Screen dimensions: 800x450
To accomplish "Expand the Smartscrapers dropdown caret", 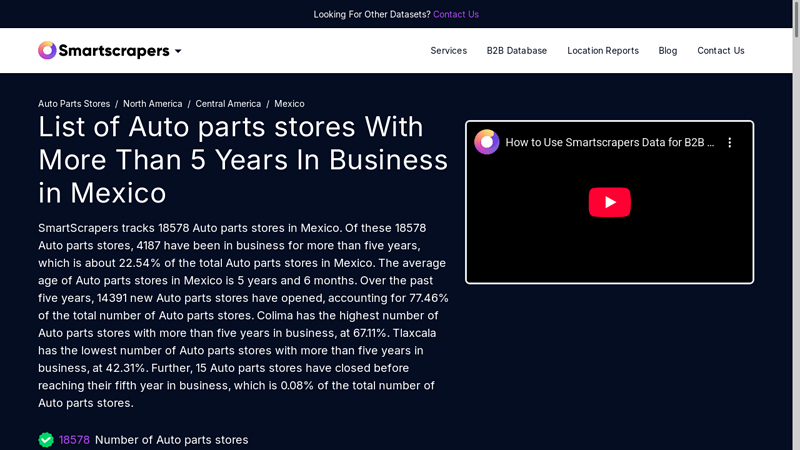I will click(178, 51).
